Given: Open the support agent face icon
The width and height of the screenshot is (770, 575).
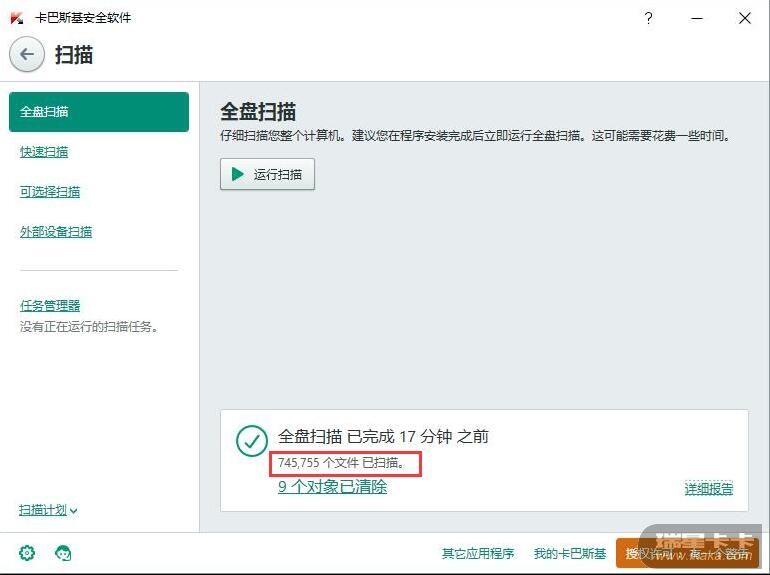Looking at the screenshot, I should coord(63,553).
